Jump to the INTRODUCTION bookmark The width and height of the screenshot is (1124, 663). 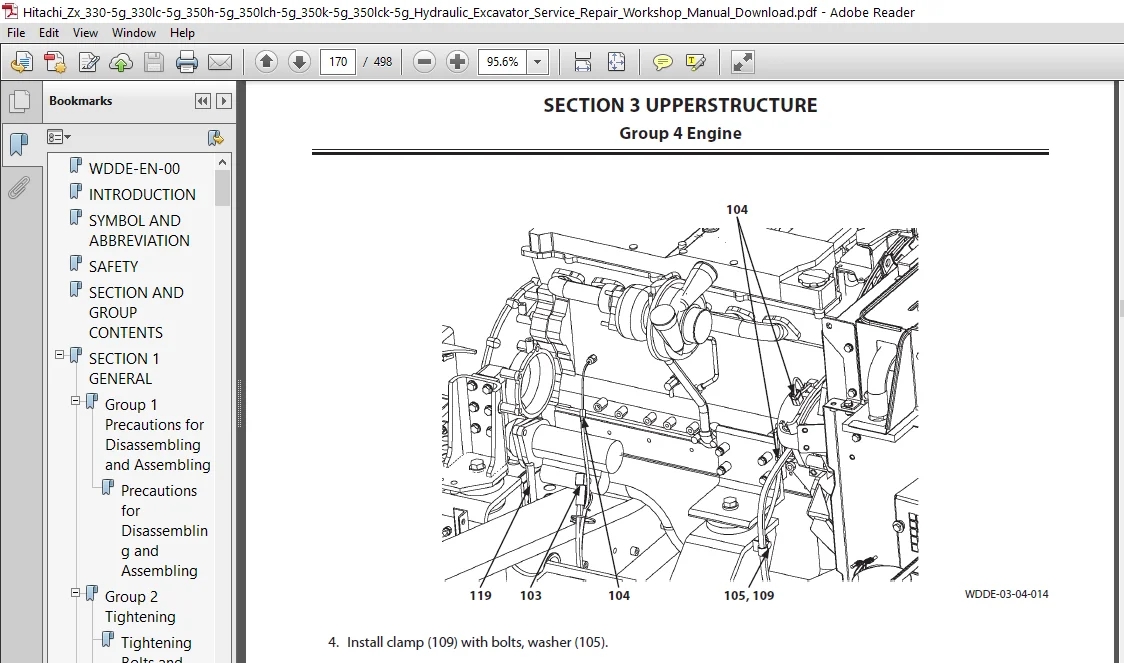pos(142,194)
